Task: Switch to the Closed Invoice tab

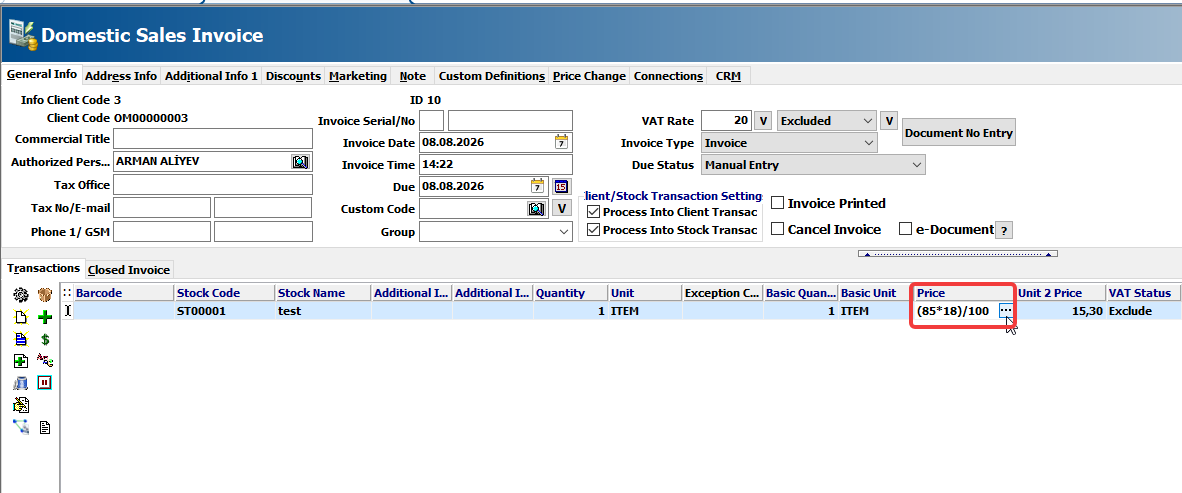Action: pos(129,270)
